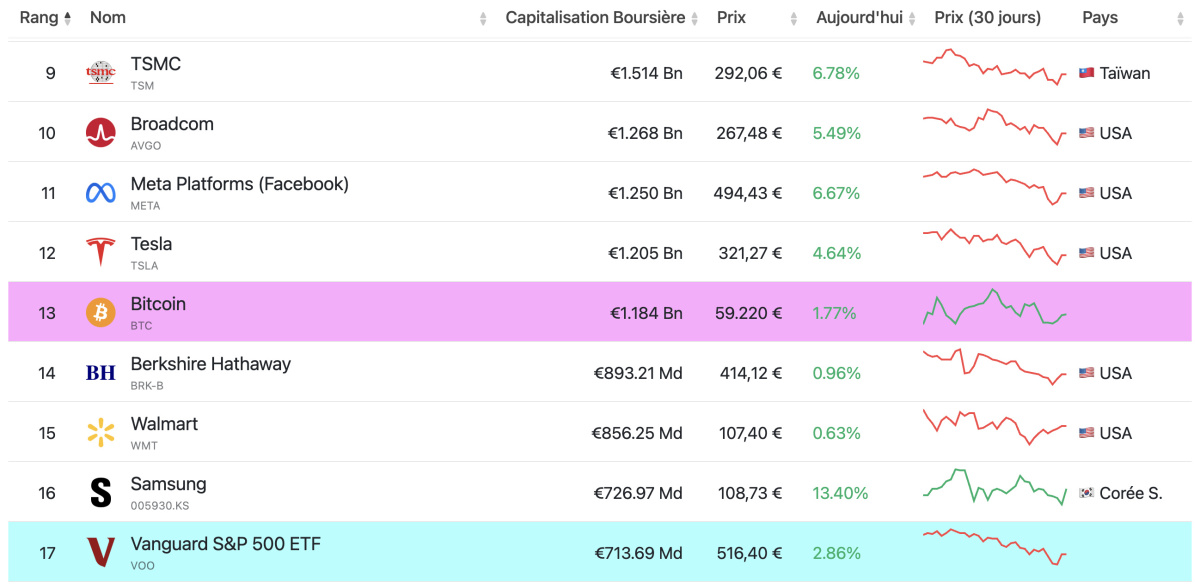Image resolution: width=1200 pixels, height=588 pixels.
Task: Click the Taiwan flag in TSMC row
Action: [x=1087, y=73]
